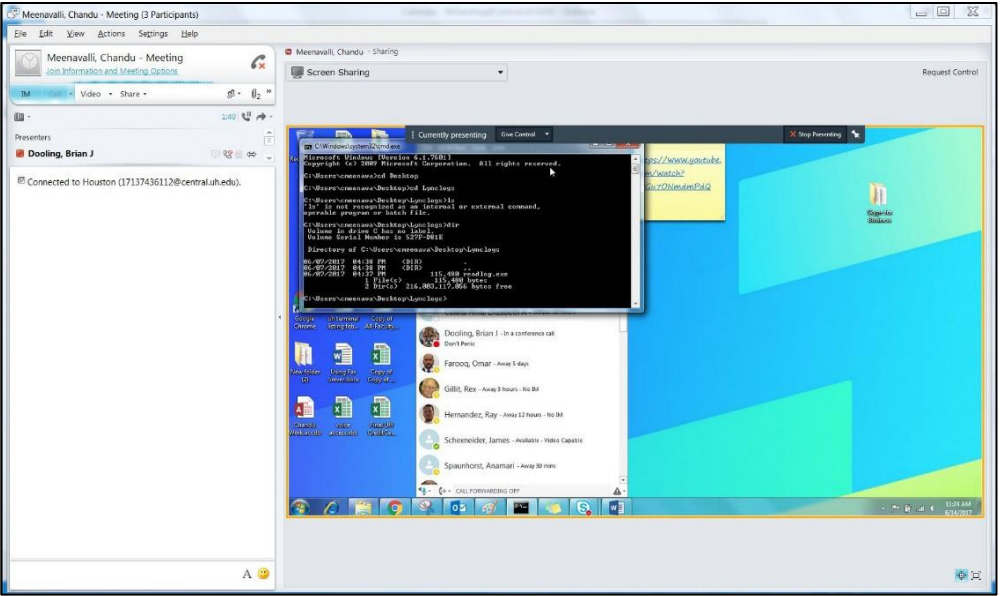Expand the Video dropdown arrow
1000x596 pixels.
tap(110, 94)
